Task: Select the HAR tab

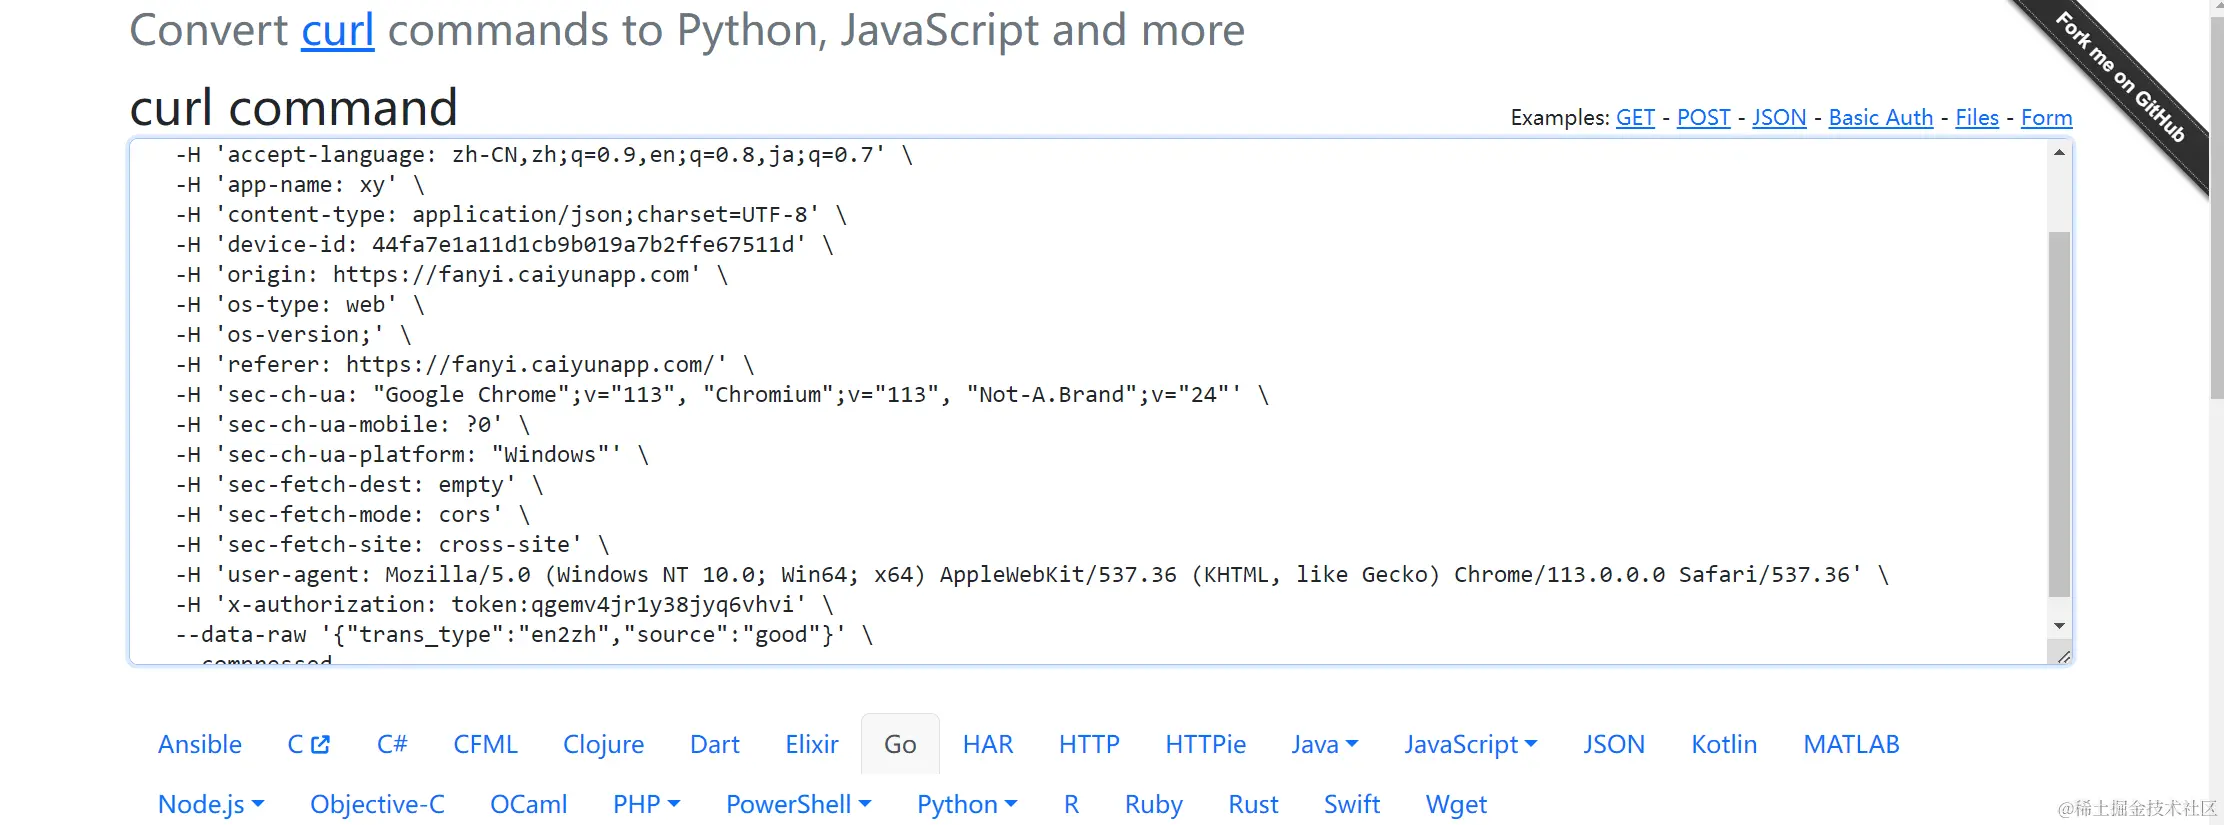Action: [988, 745]
